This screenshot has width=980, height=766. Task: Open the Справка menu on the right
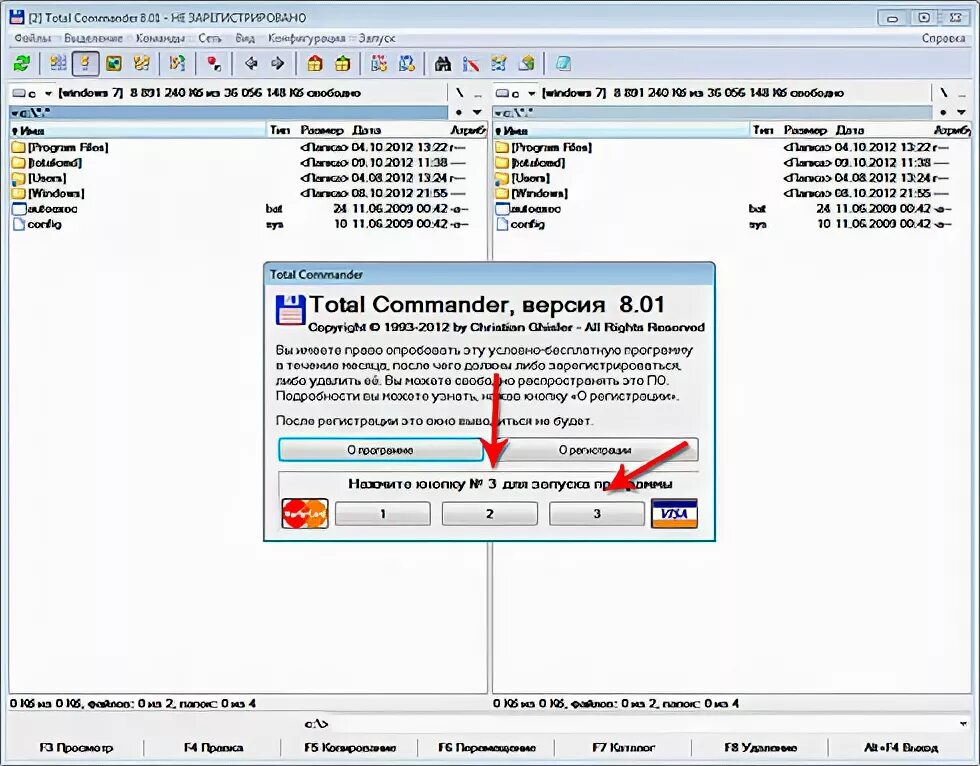click(943, 38)
